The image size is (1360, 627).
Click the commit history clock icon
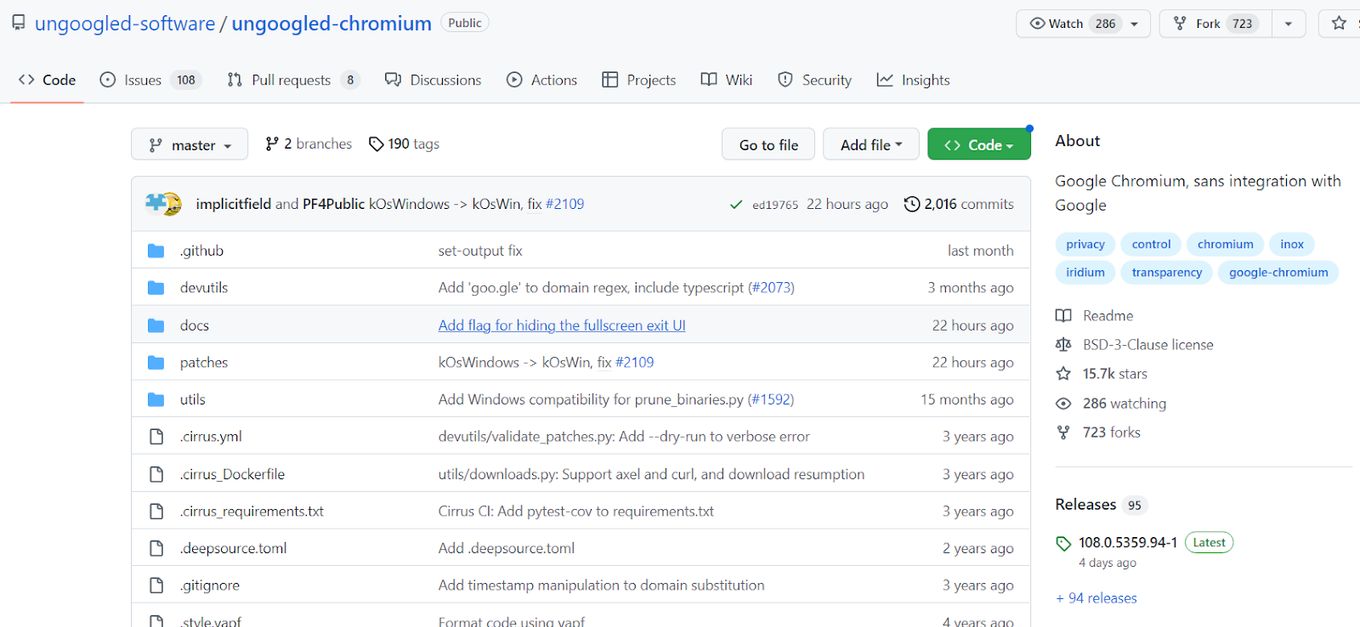[x=912, y=204]
